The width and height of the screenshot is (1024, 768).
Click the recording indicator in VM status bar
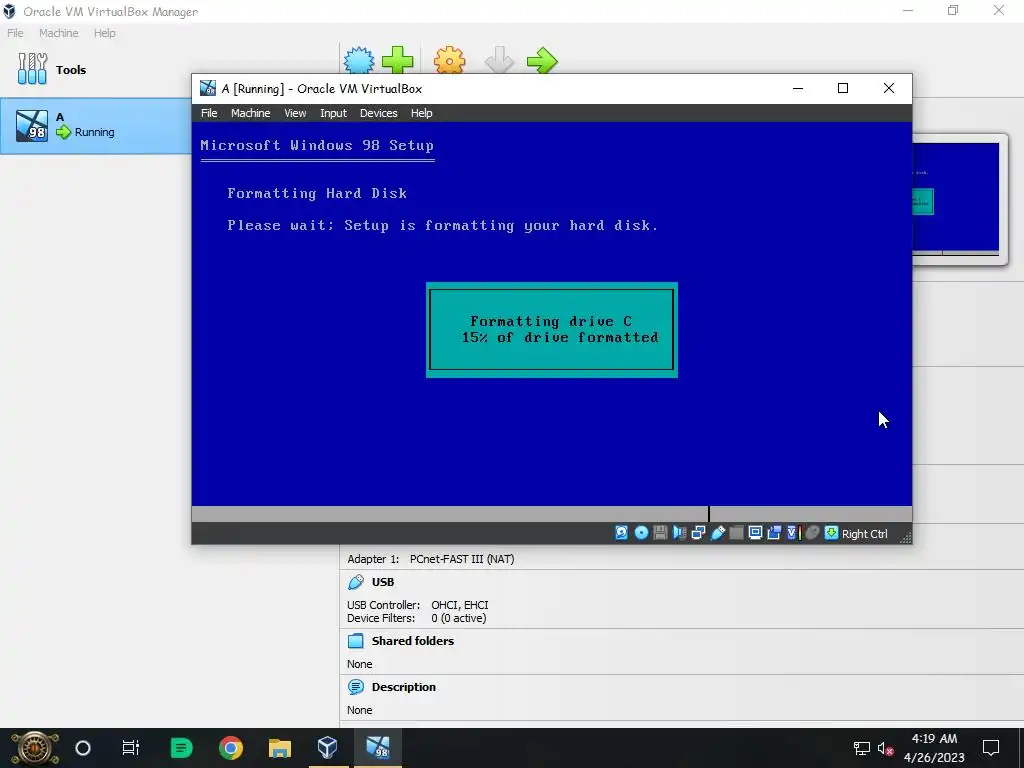click(774, 533)
